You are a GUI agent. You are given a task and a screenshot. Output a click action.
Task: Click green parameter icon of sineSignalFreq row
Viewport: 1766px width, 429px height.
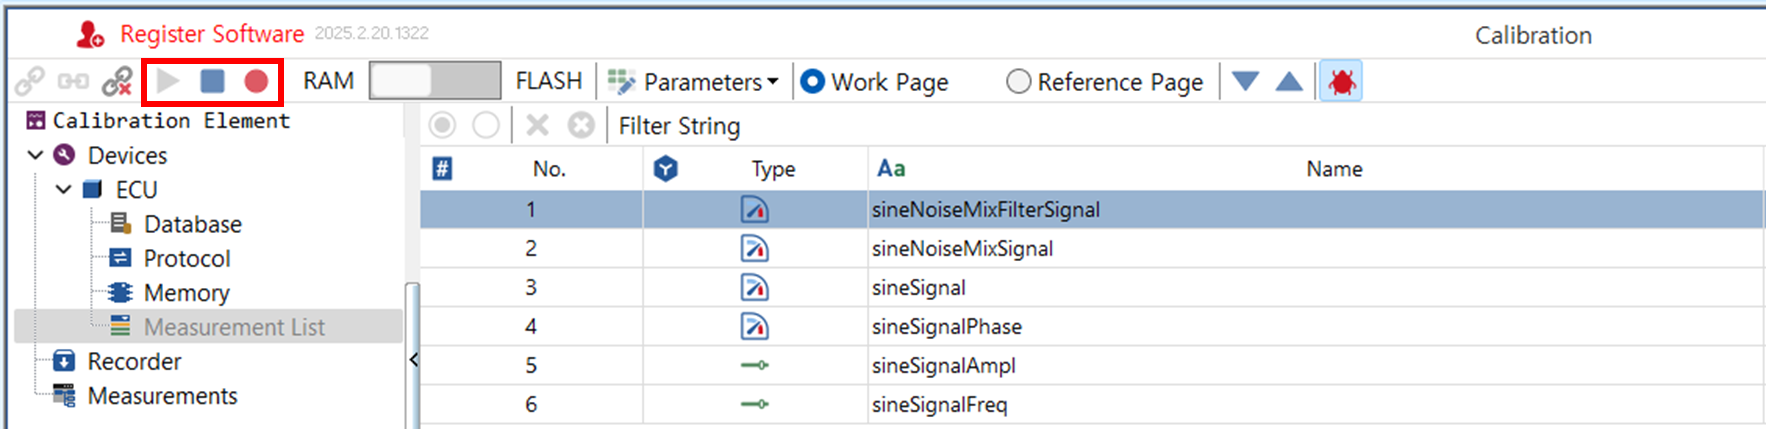(x=754, y=404)
